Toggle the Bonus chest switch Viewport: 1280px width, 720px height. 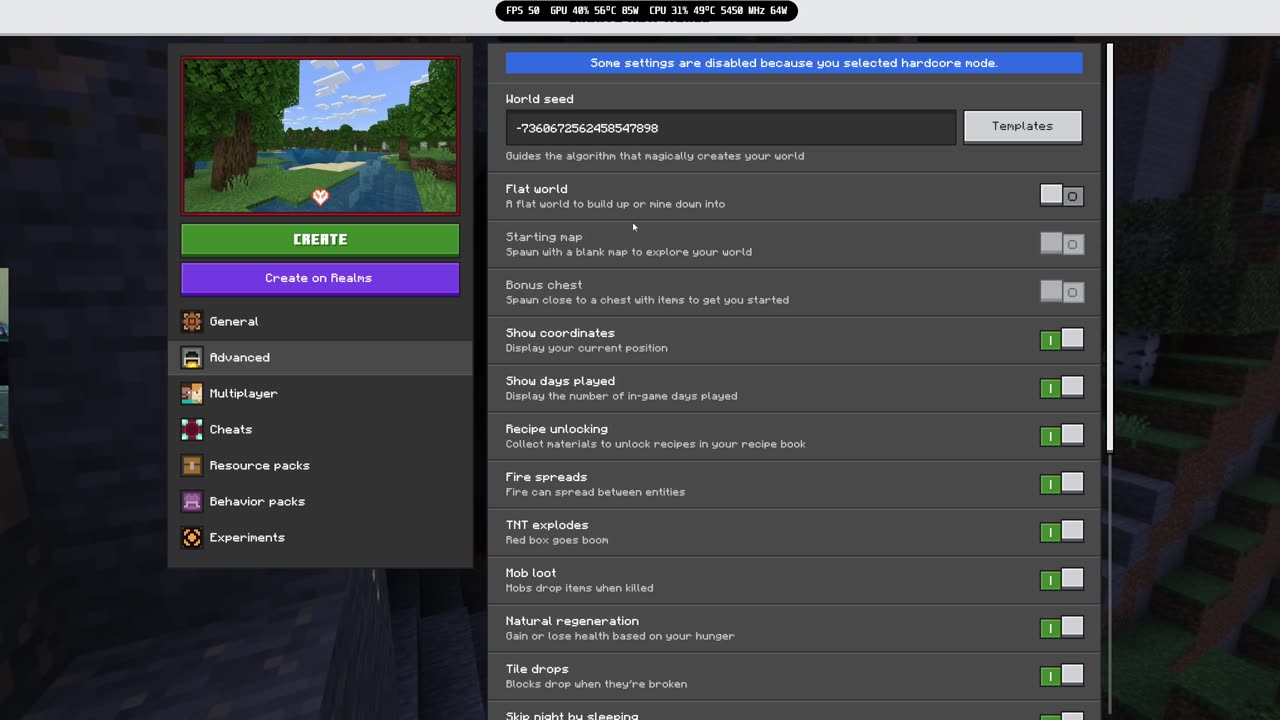pyautogui.click(x=1061, y=292)
